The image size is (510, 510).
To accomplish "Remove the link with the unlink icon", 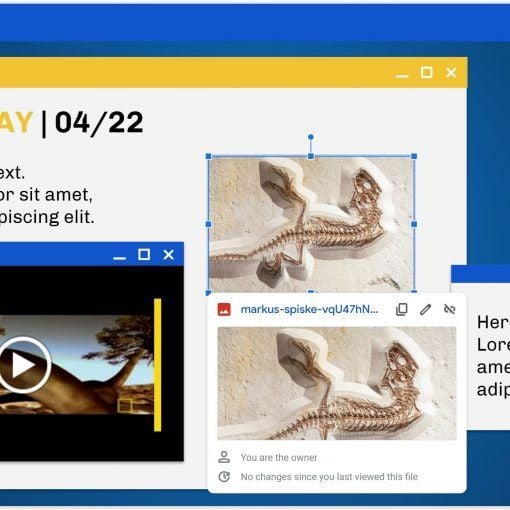I will (450, 309).
